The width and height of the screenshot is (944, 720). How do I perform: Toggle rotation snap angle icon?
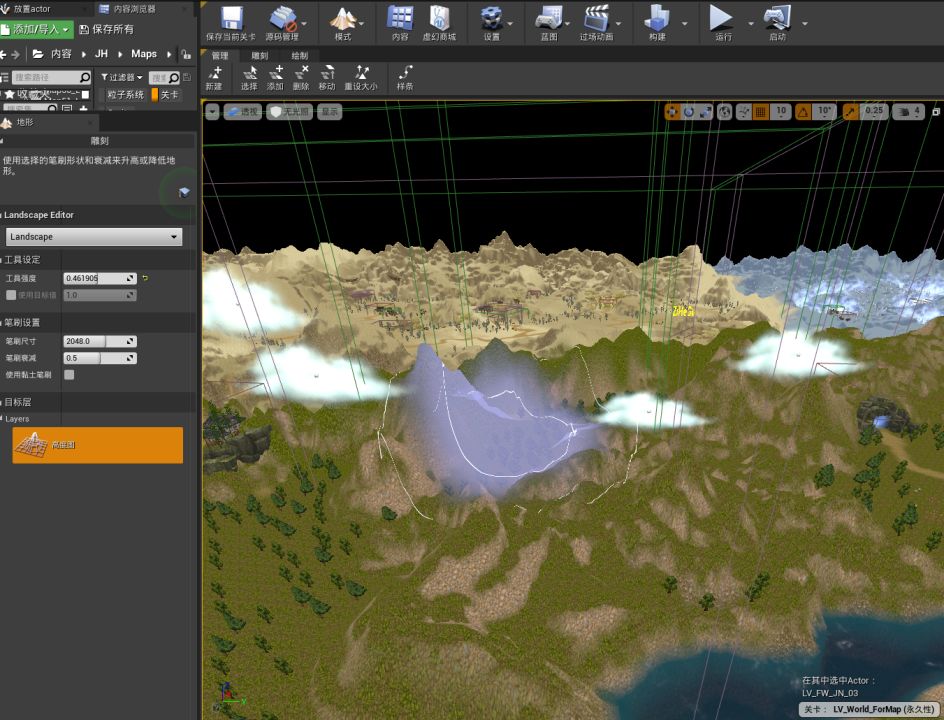coord(802,112)
